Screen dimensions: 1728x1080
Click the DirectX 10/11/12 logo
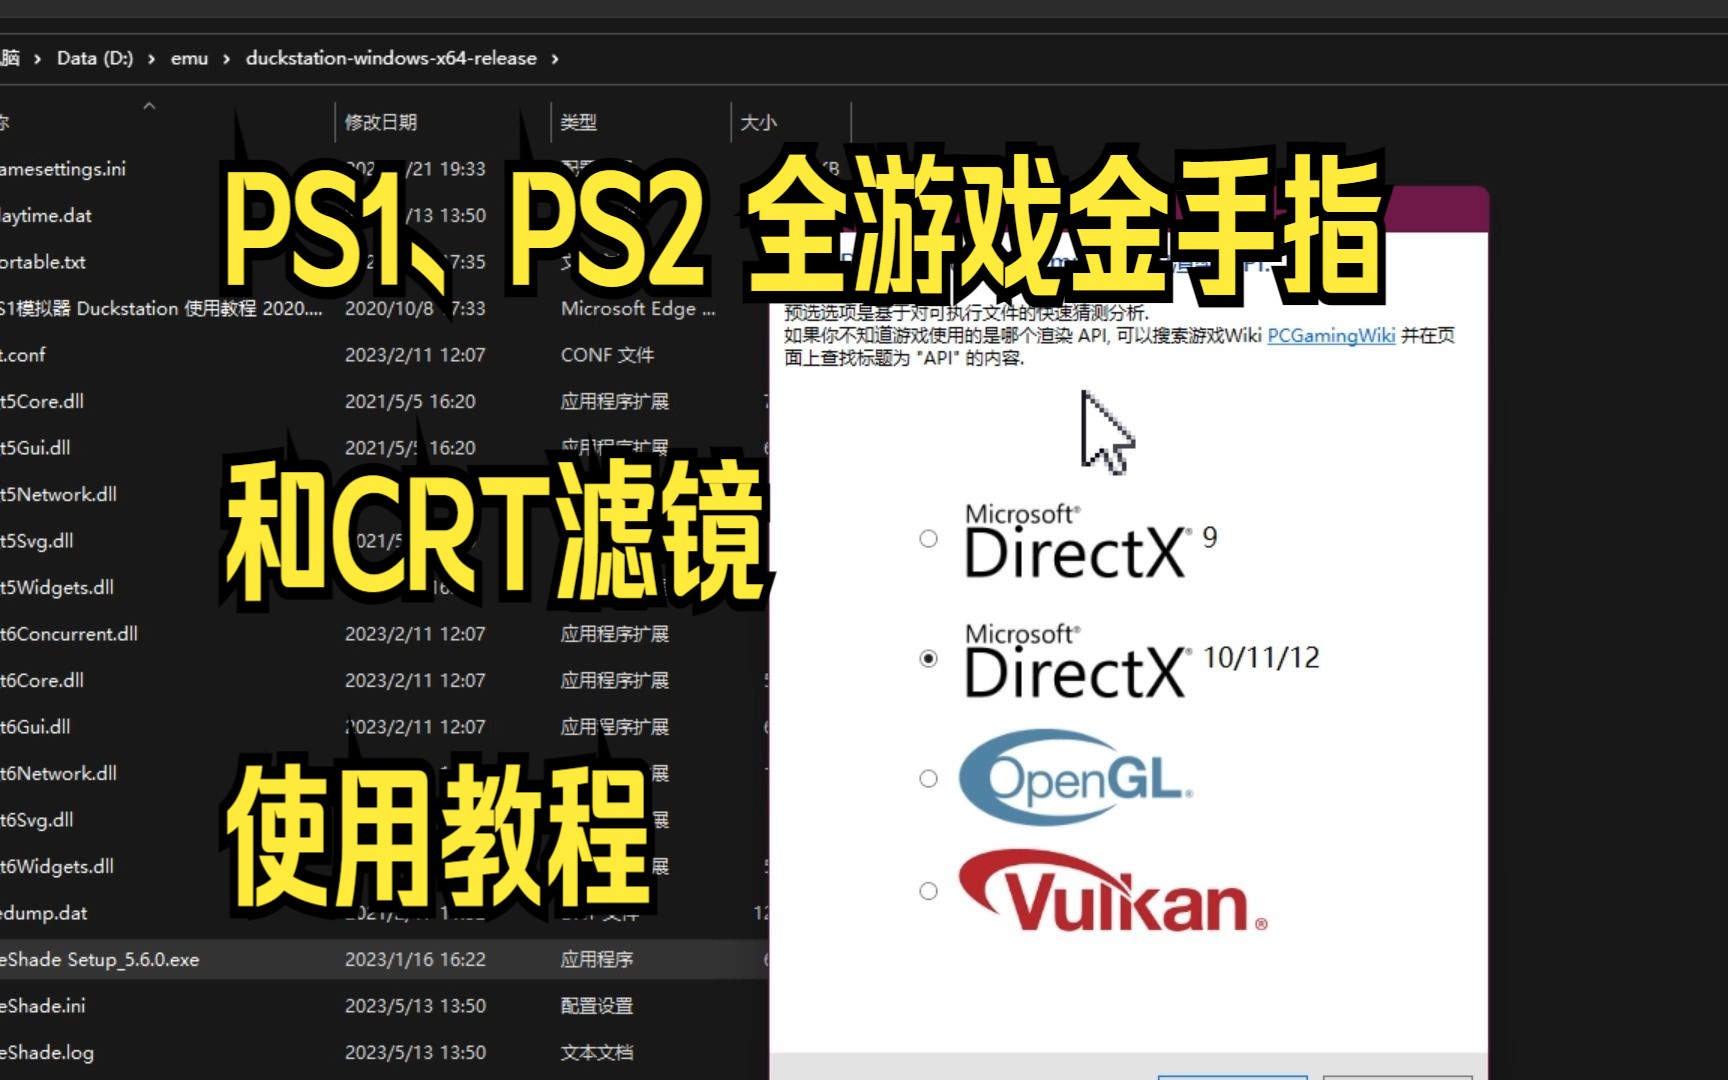point(1142,661)
